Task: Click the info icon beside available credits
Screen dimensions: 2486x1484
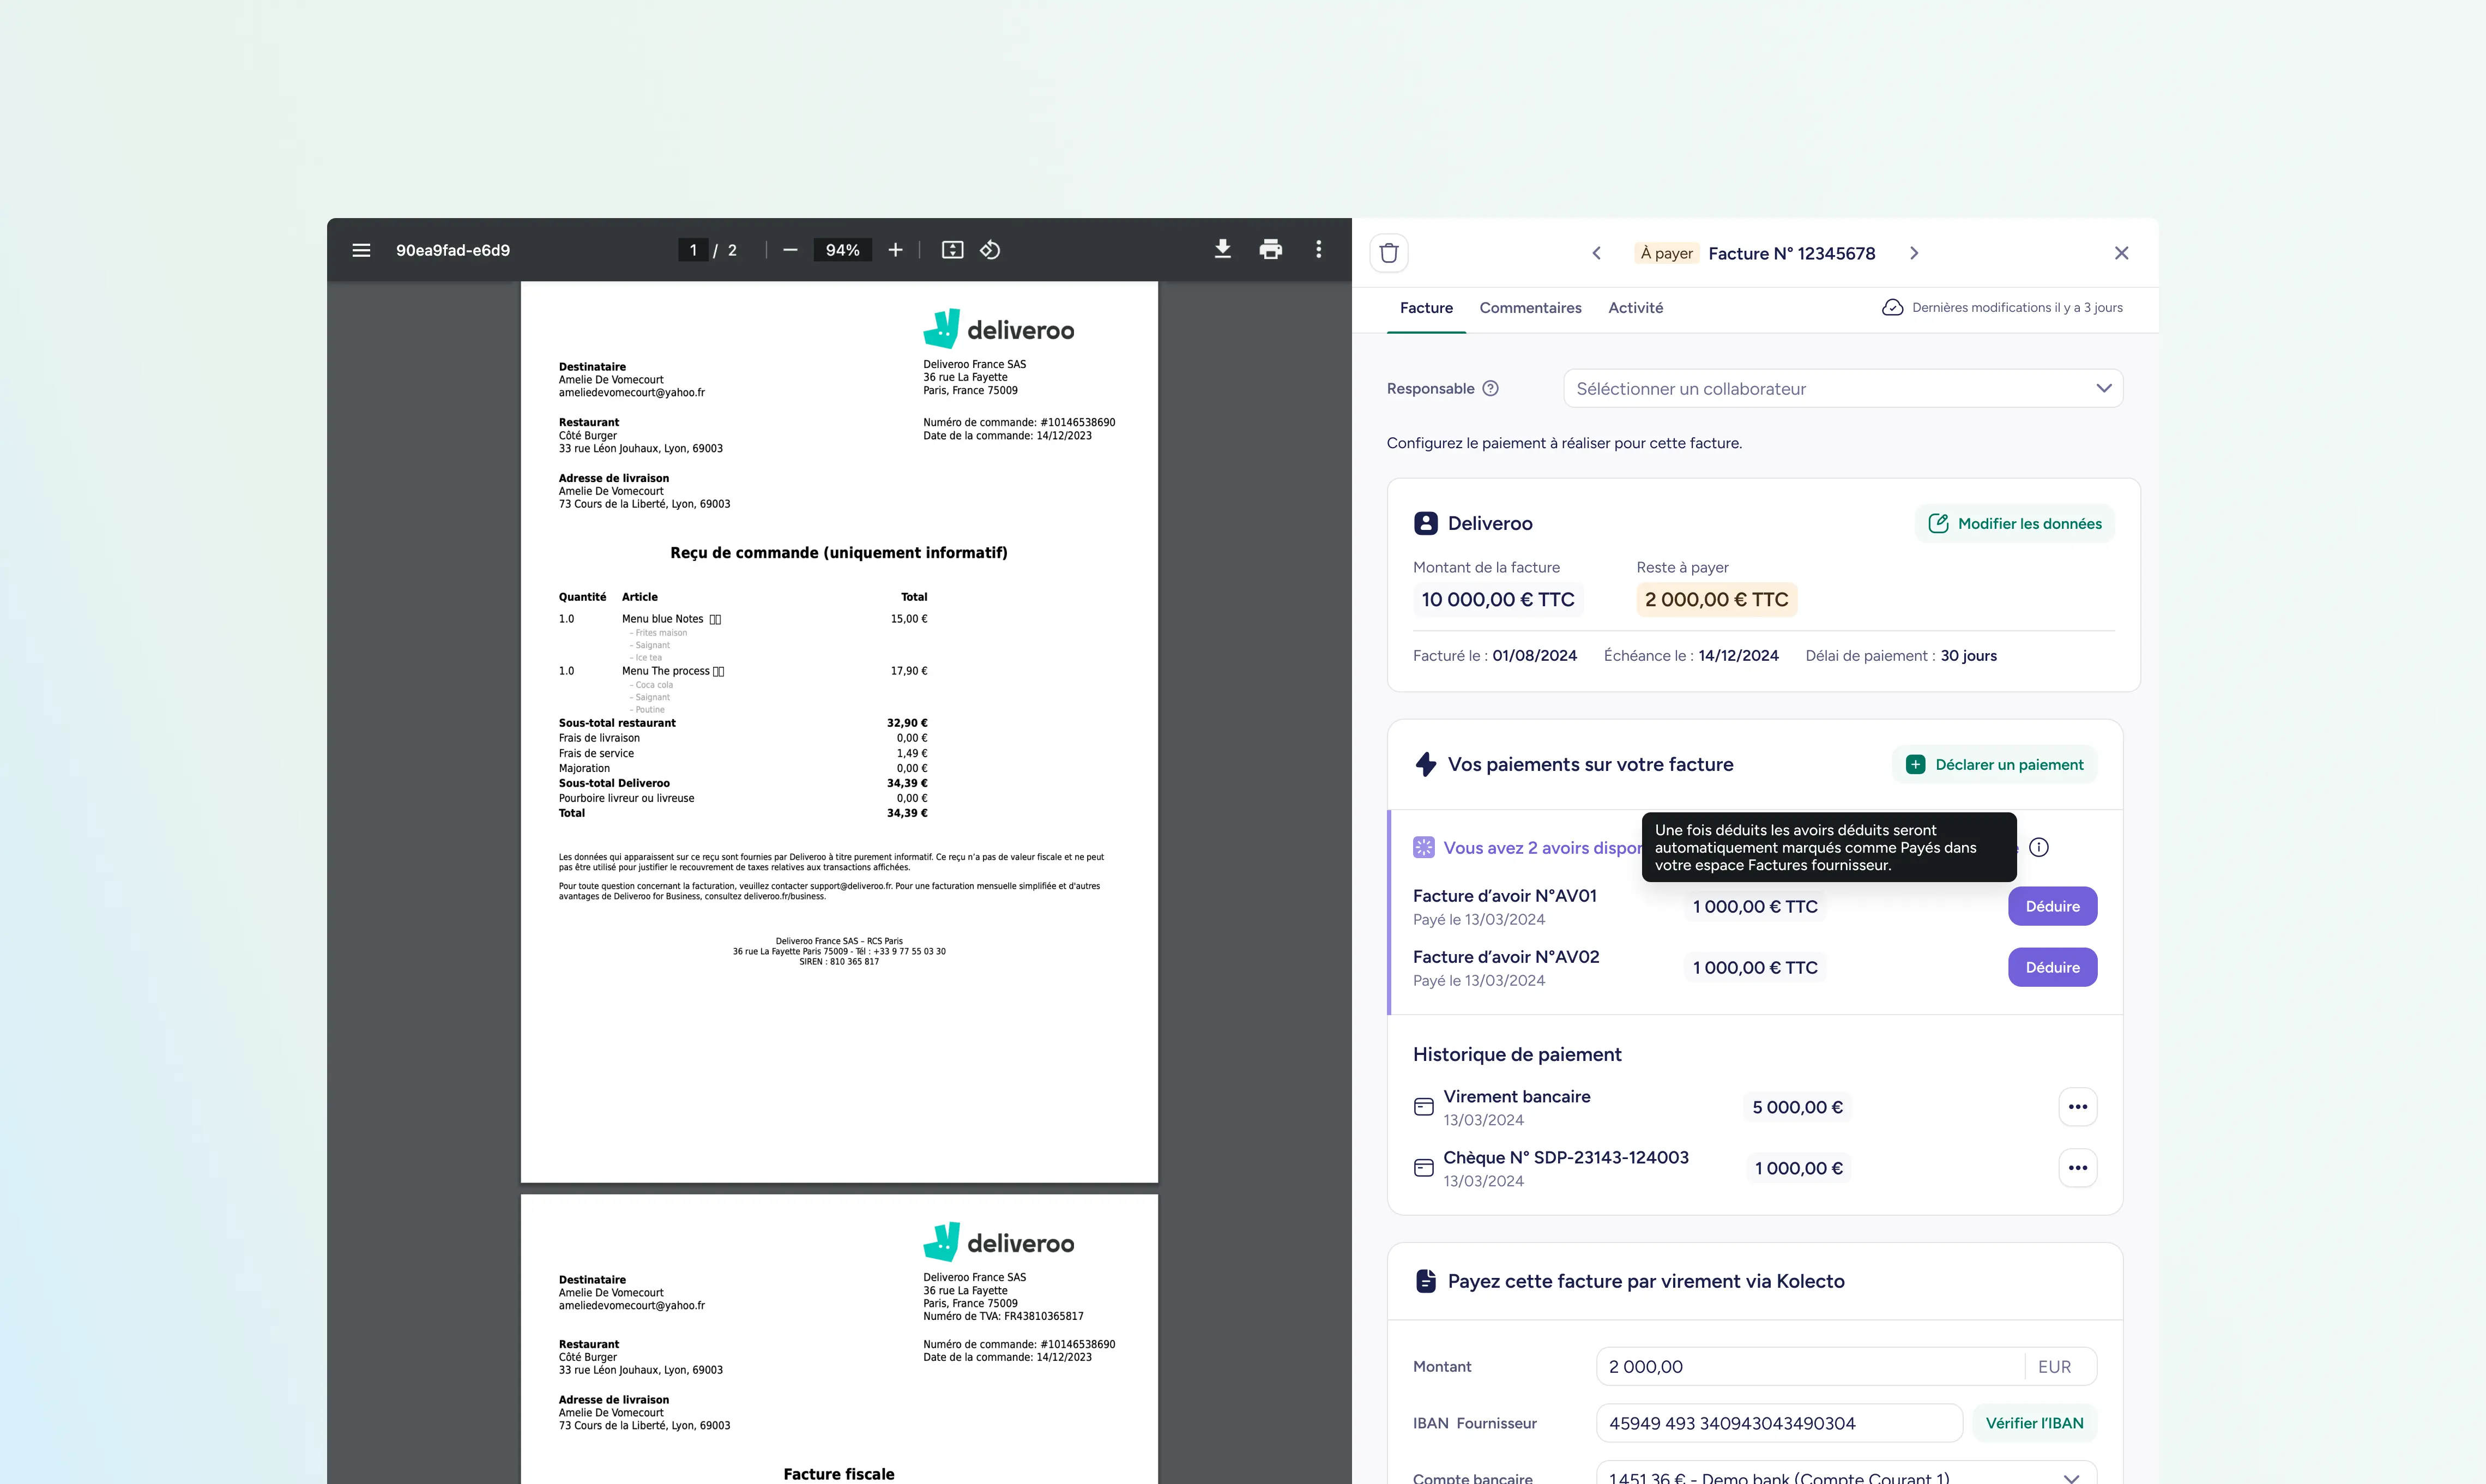Action: pos(2038,848)
